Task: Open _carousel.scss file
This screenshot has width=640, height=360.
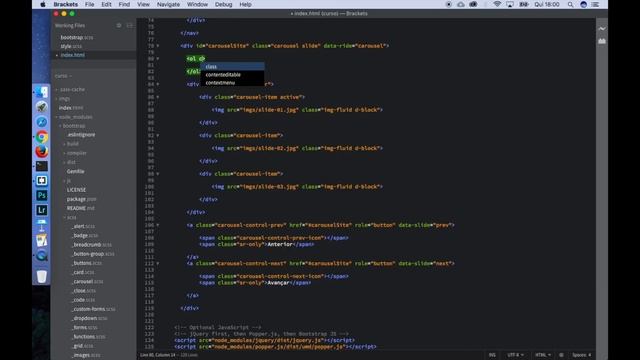Action: click(87, 282)
